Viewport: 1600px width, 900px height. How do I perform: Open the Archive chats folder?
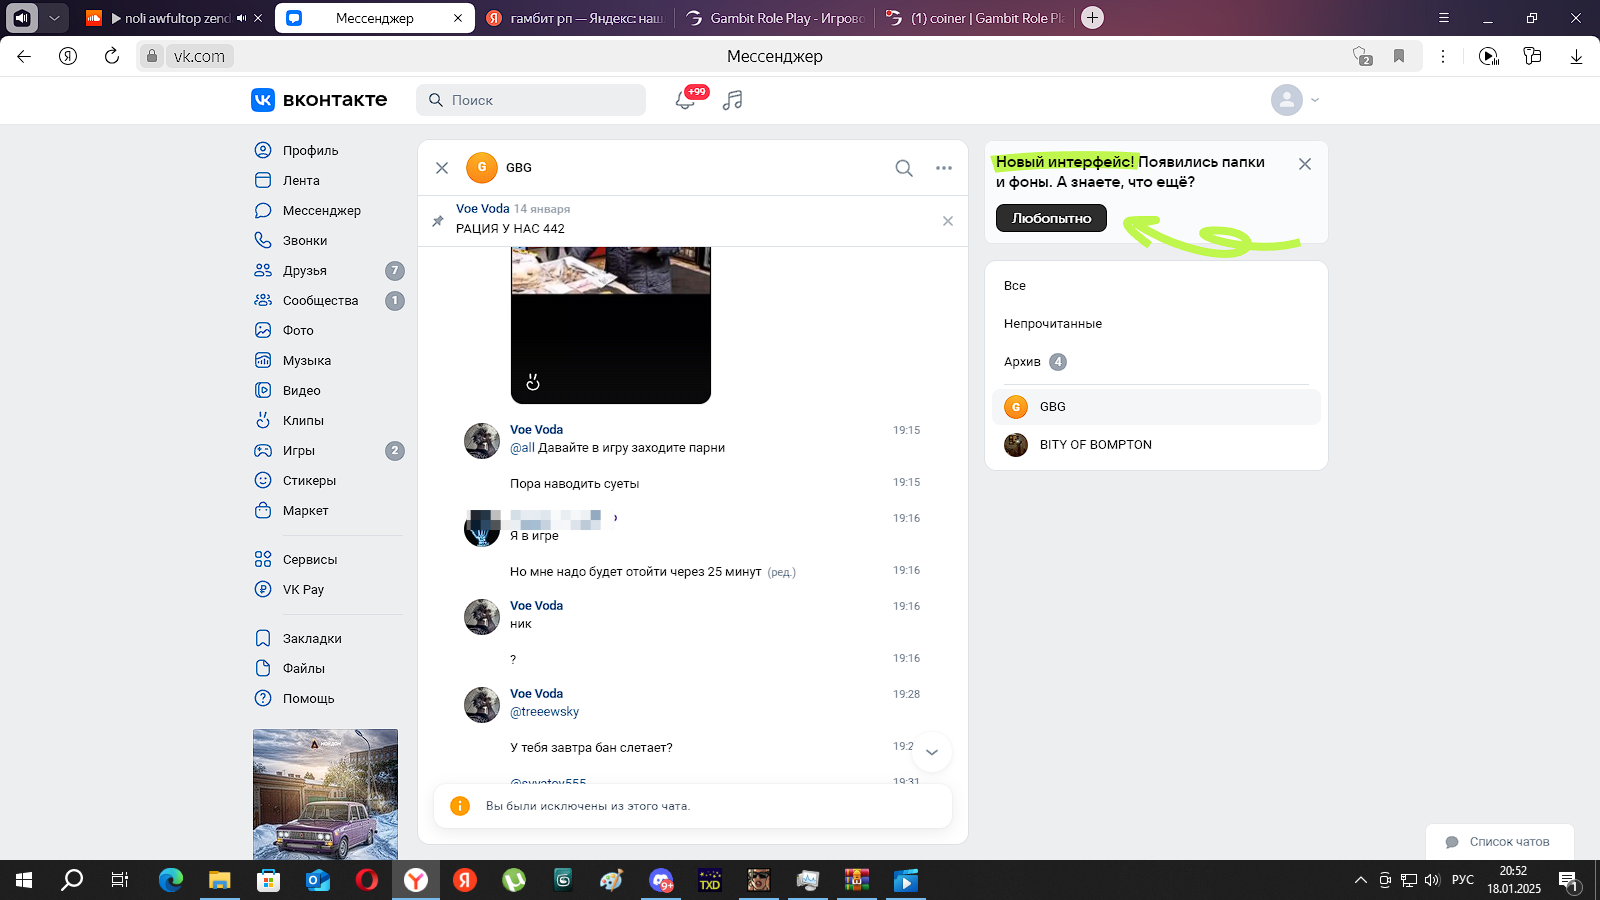click(x=1023, y=362)
